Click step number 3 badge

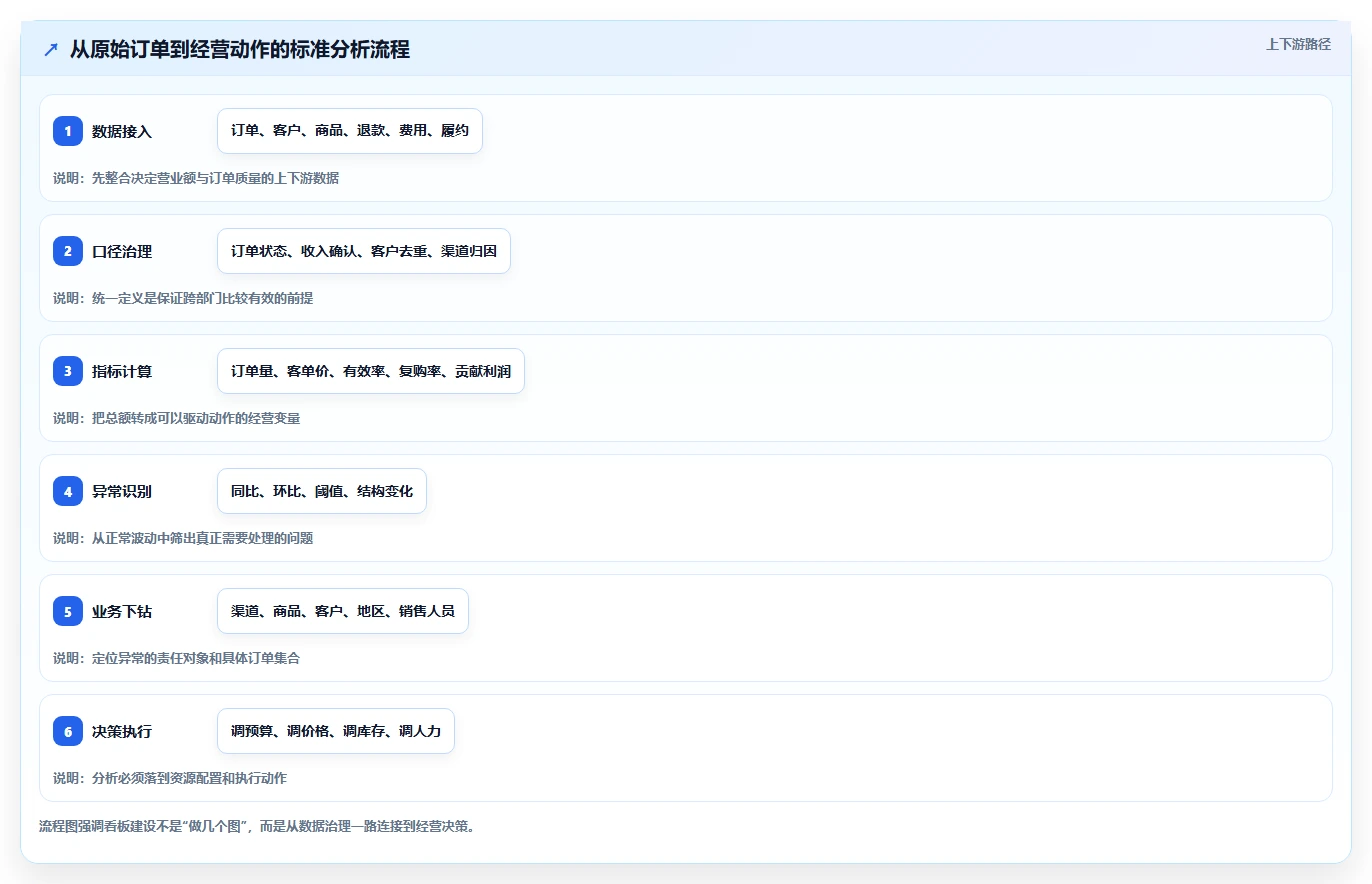pos(68,371)
